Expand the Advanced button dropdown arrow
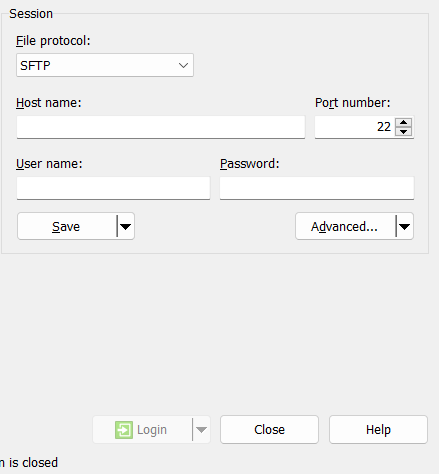The image size is (439, 474). [405, 226]
